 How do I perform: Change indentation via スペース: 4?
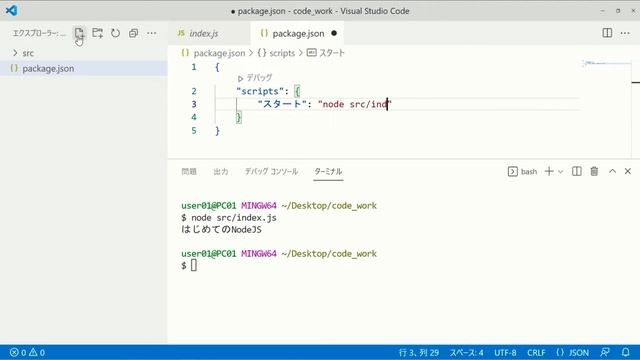tap(467, 352)
